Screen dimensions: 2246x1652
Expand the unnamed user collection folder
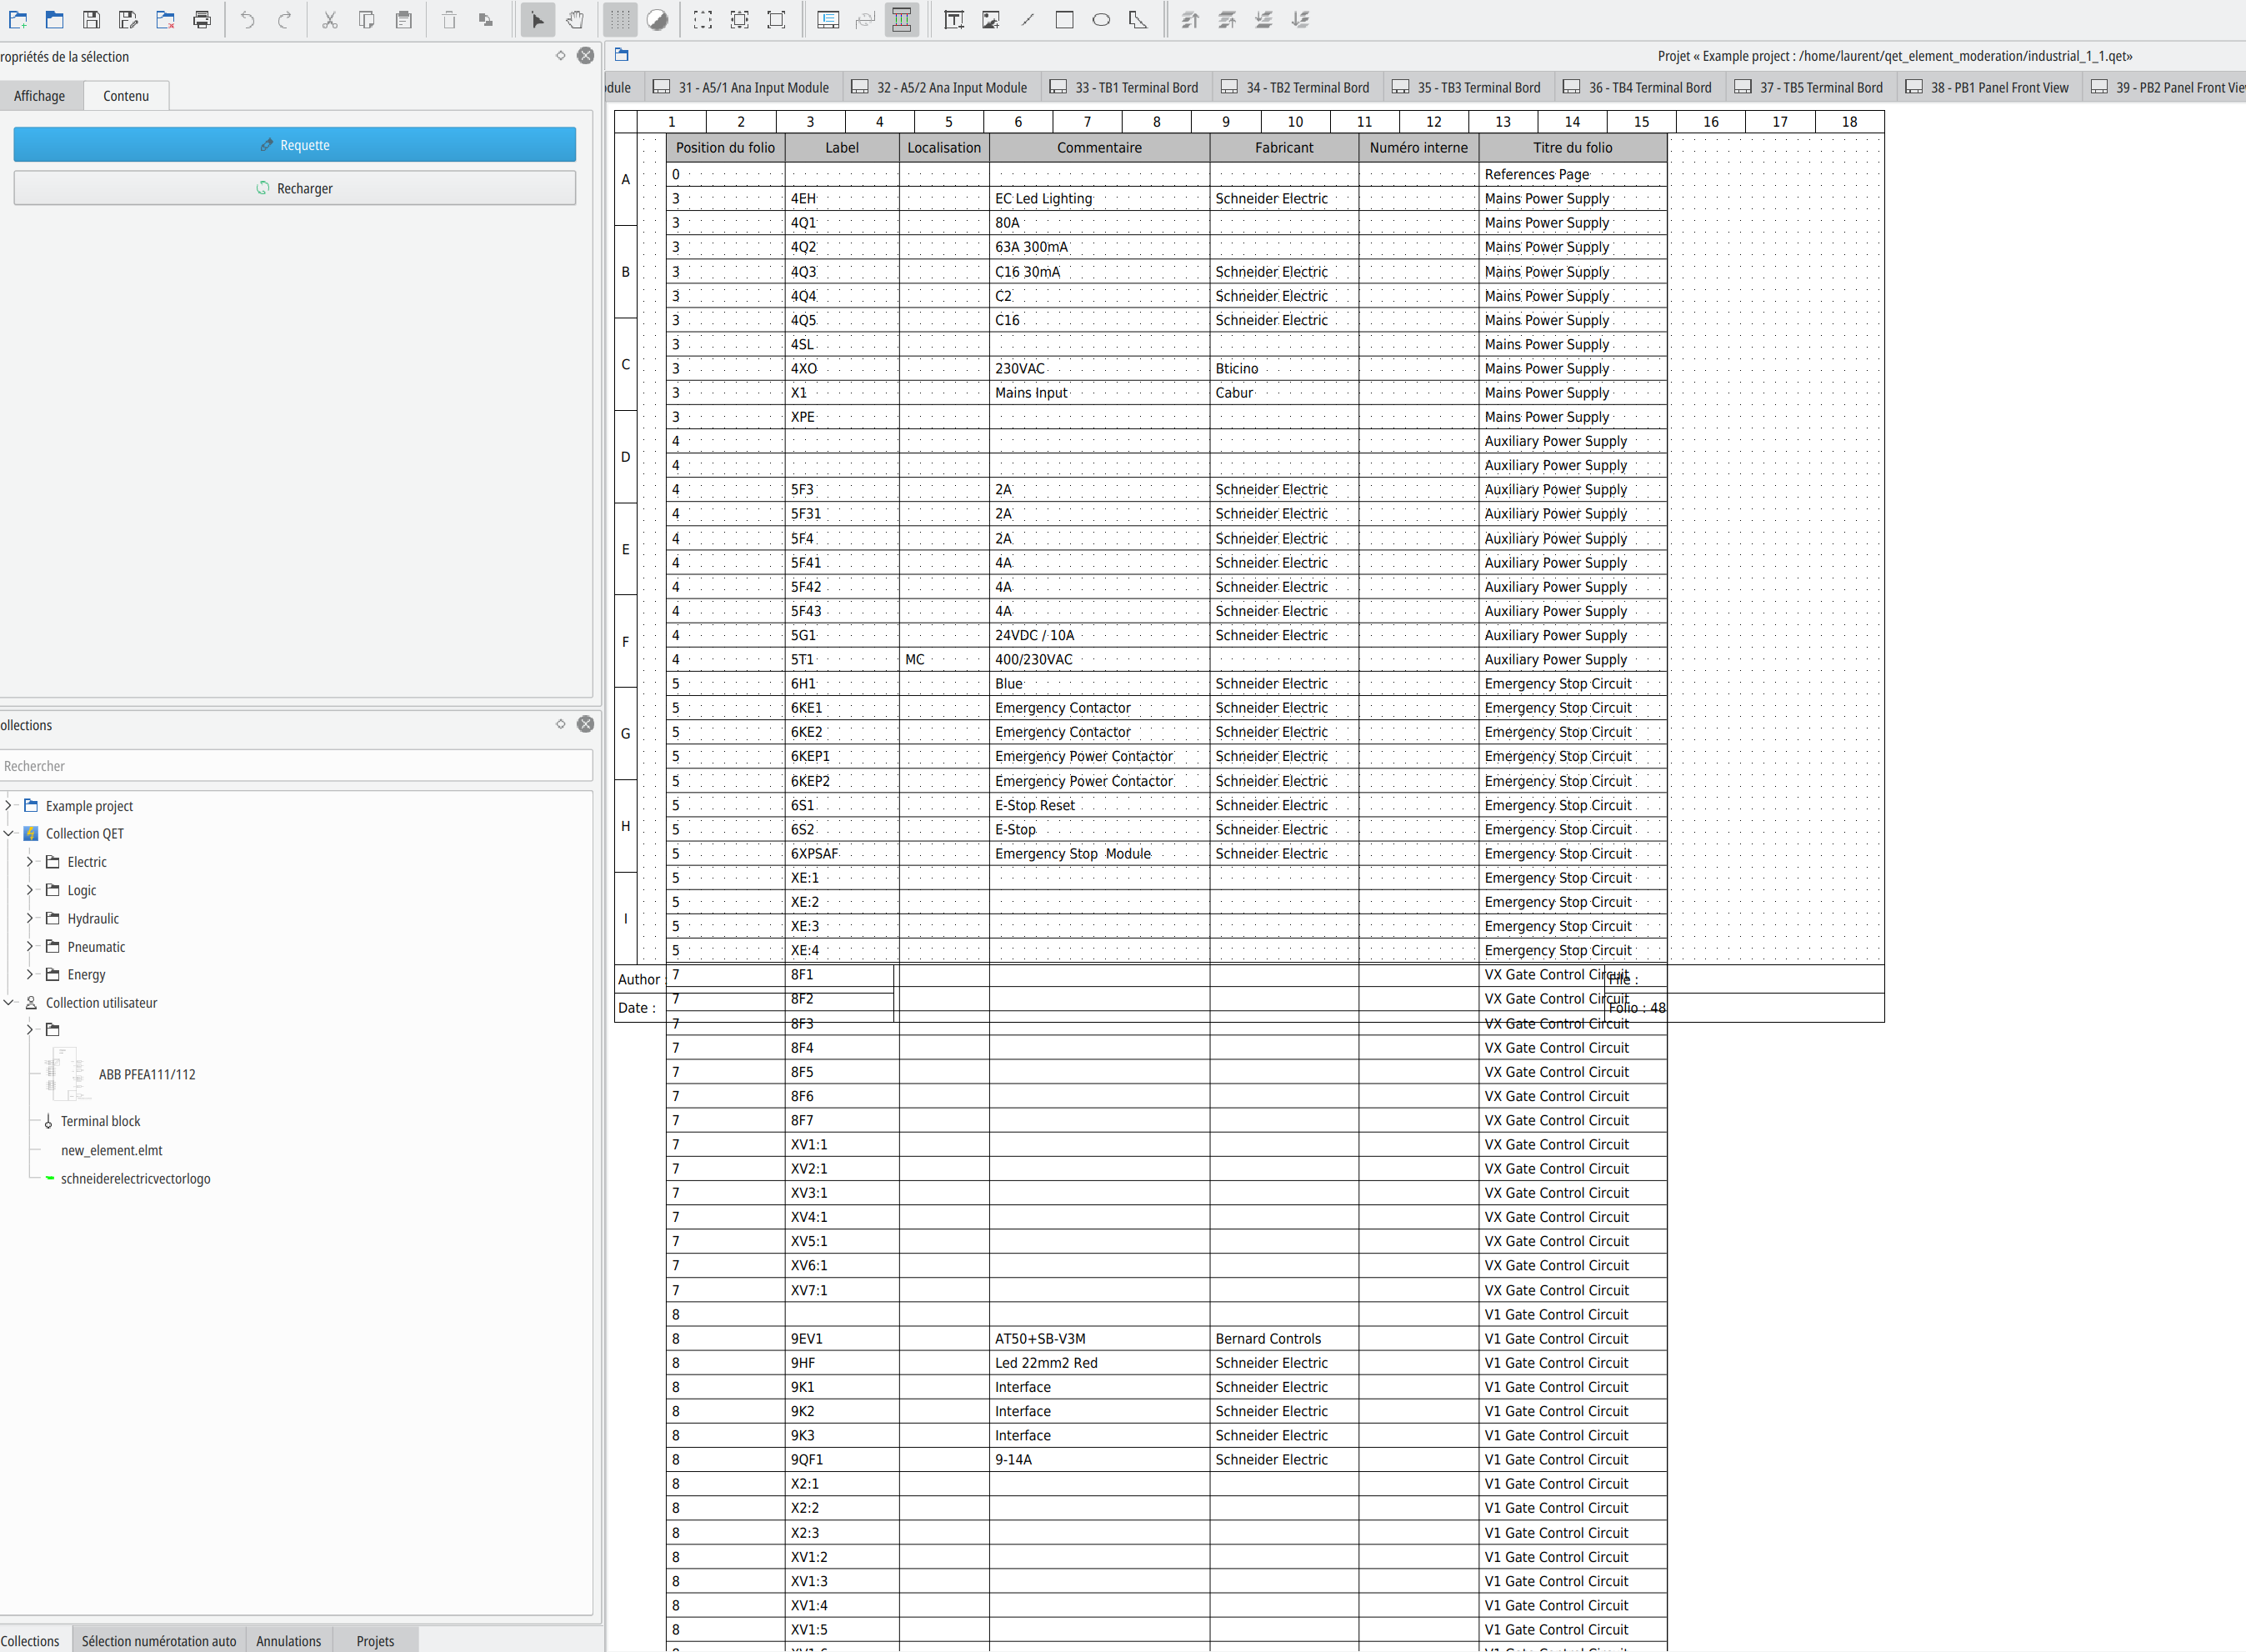(30, 1029)
